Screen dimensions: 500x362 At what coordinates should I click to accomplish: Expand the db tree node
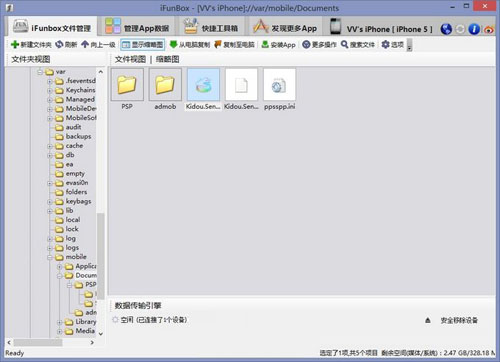[x=50, y=155]
